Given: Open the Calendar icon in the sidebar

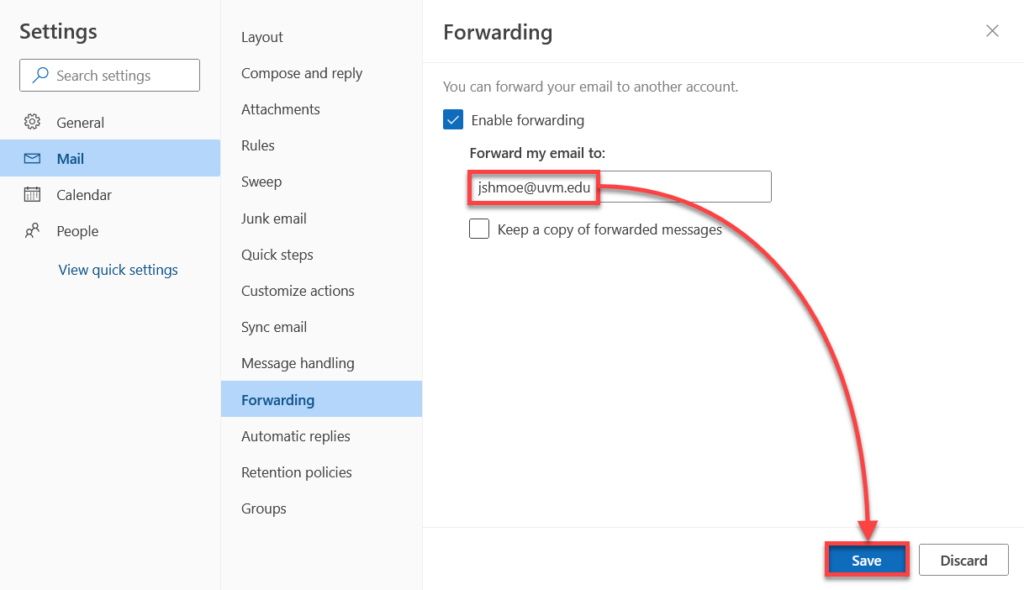Looking at the screenshot, I should pos(33,194).
